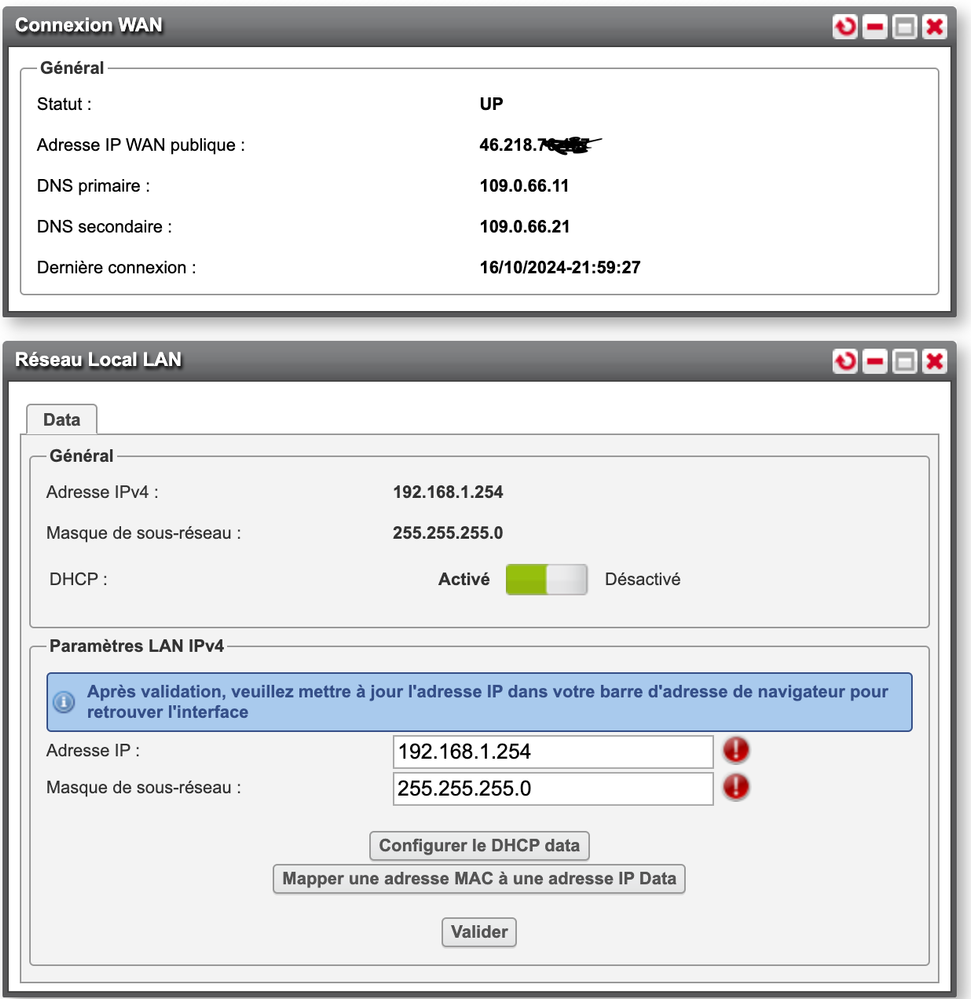This screenshot has height=999, width=971.
Task: Close the Connexion WAN panel
Action: click(934, 27)
